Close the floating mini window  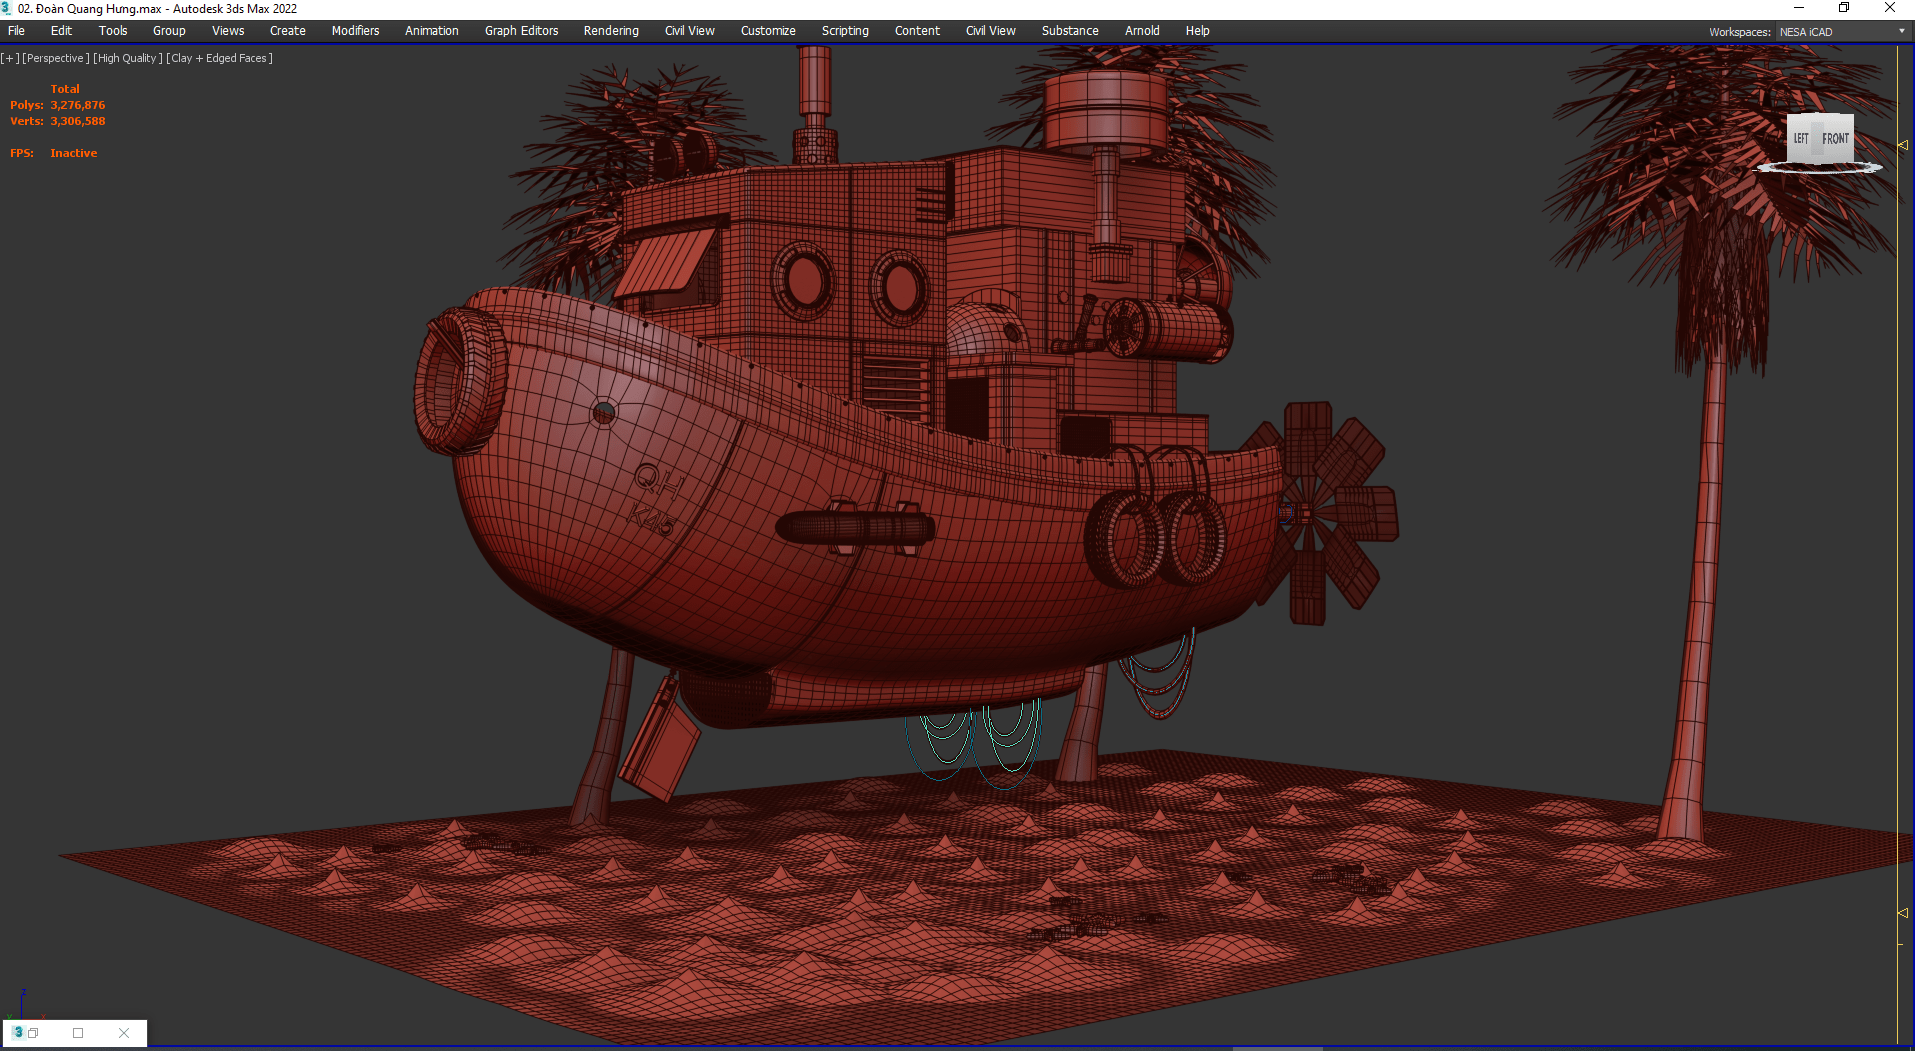(x=124, y=1033)
